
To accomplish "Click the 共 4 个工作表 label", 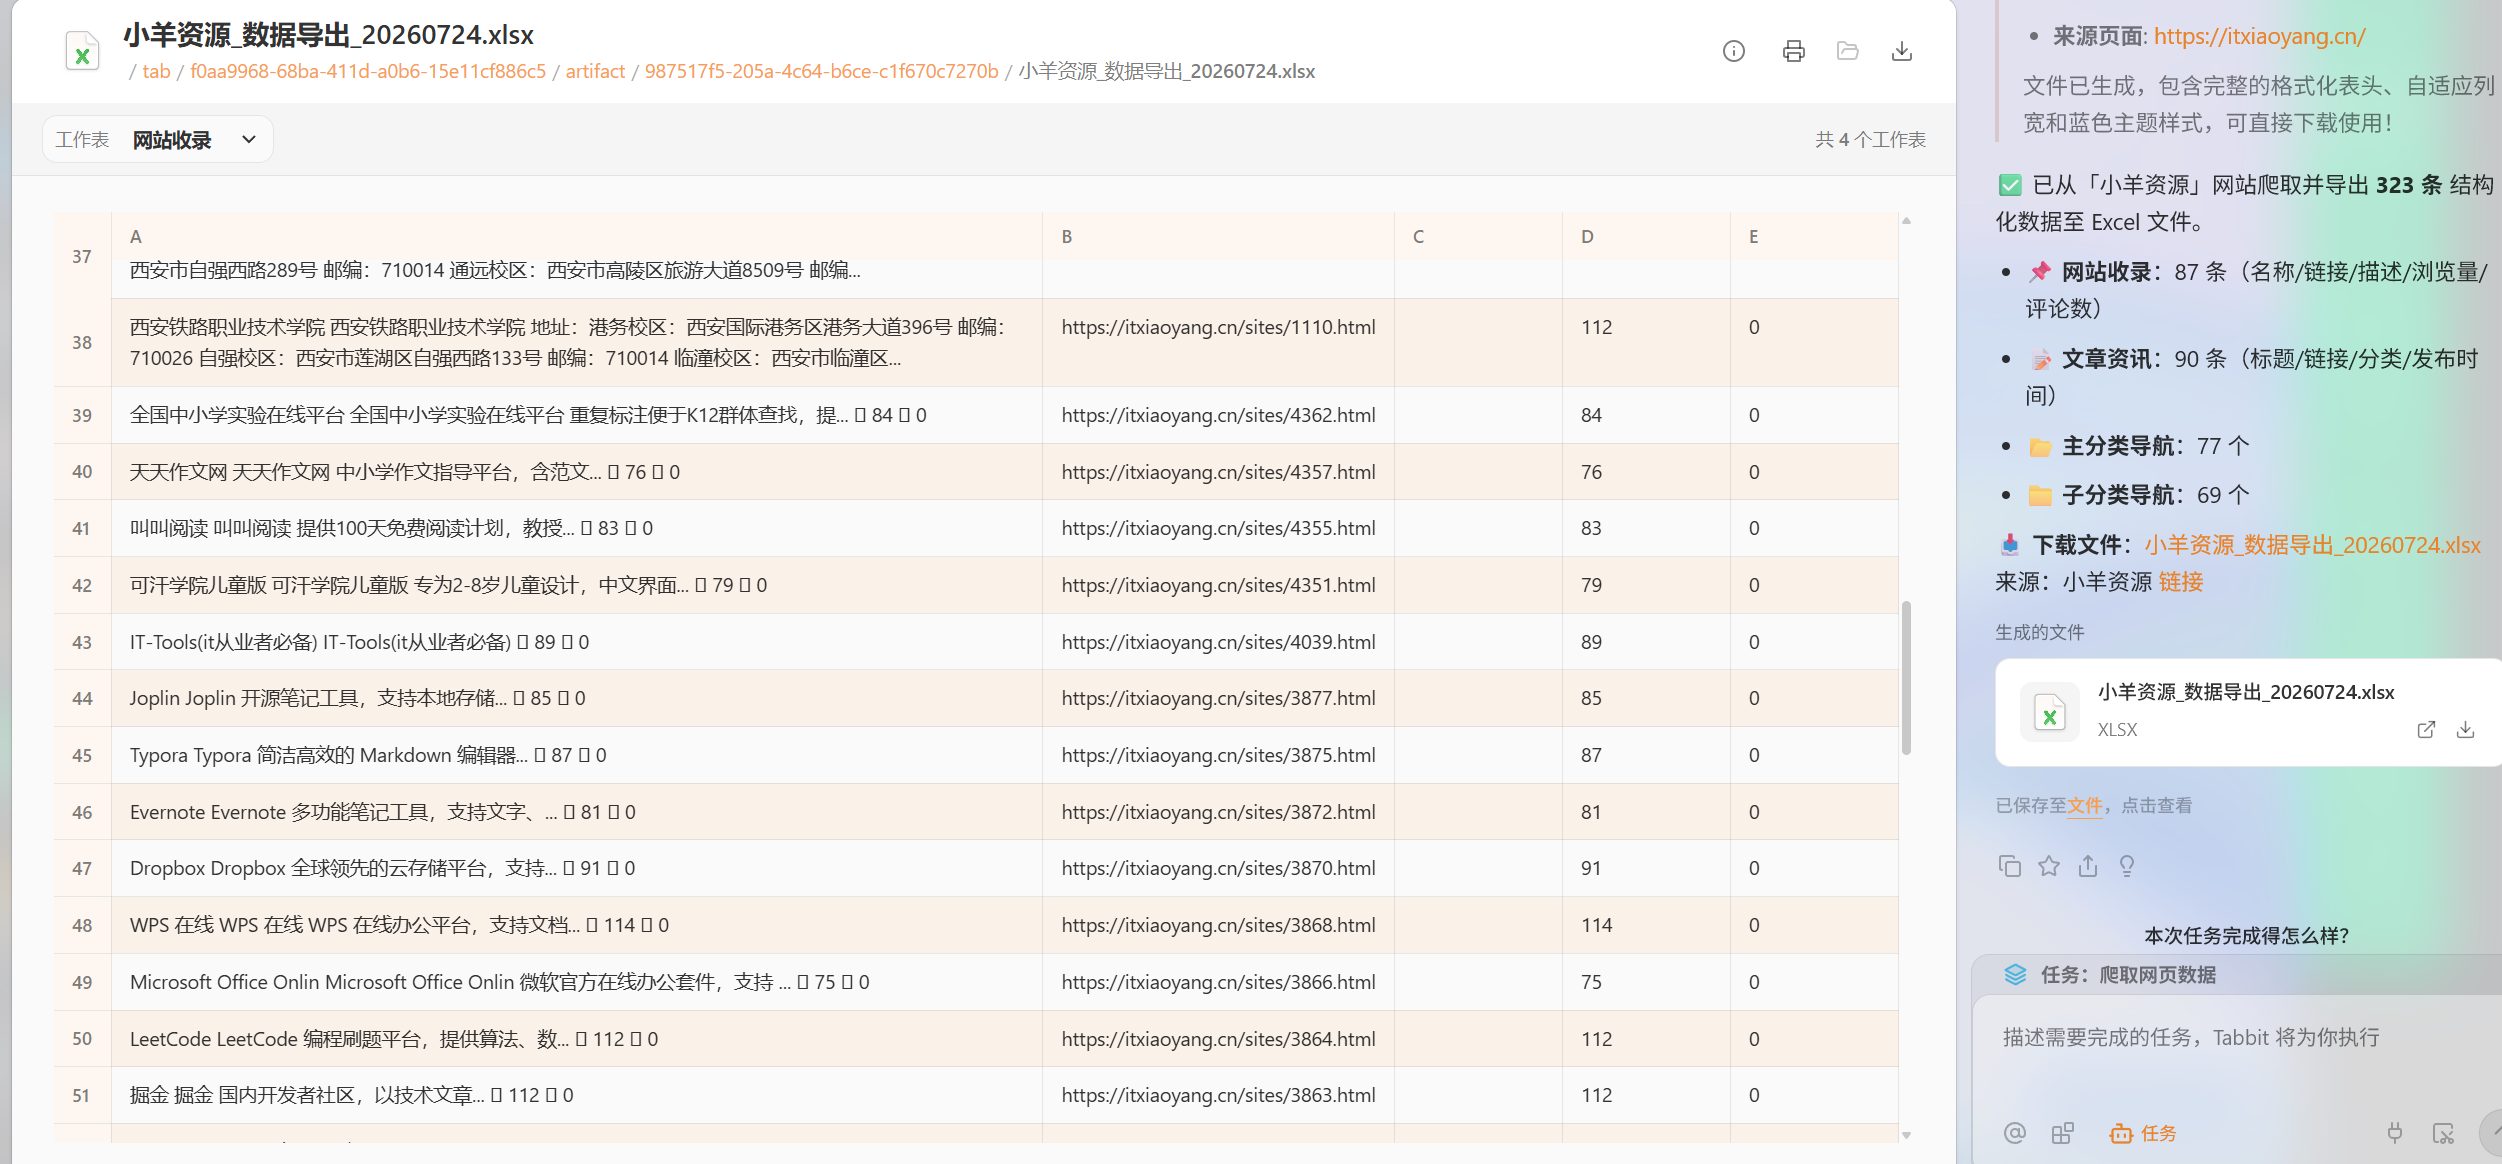I will [x=1870, y=139].
